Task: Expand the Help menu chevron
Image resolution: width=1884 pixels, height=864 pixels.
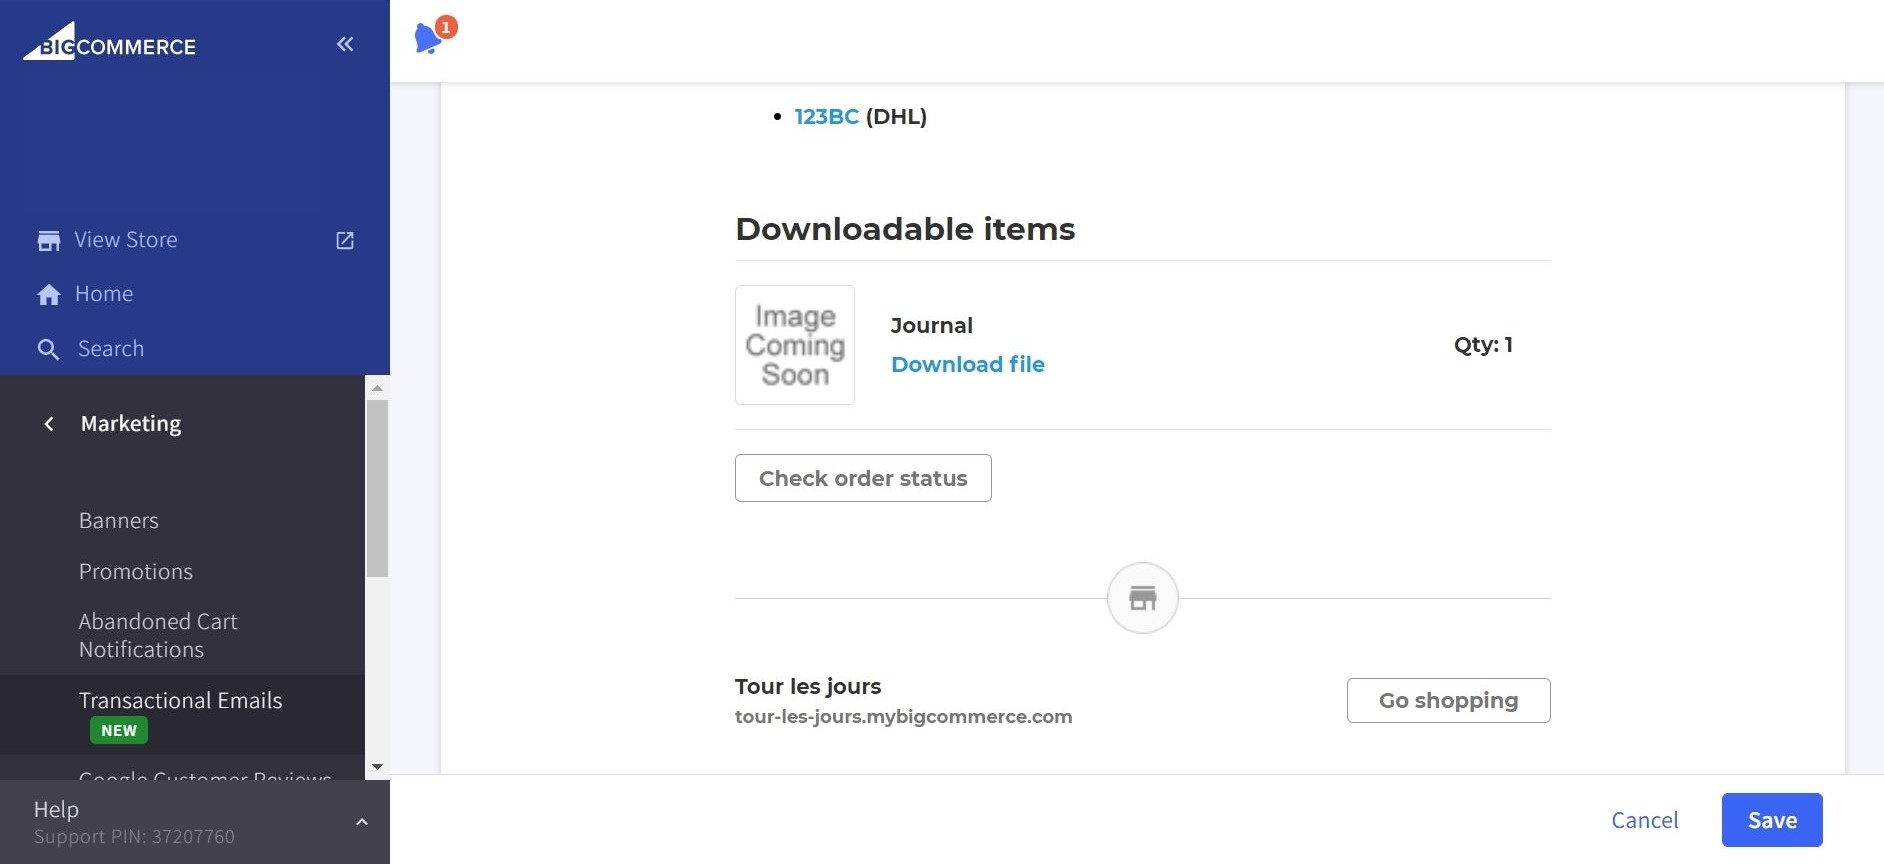Action: coord(362,822)
